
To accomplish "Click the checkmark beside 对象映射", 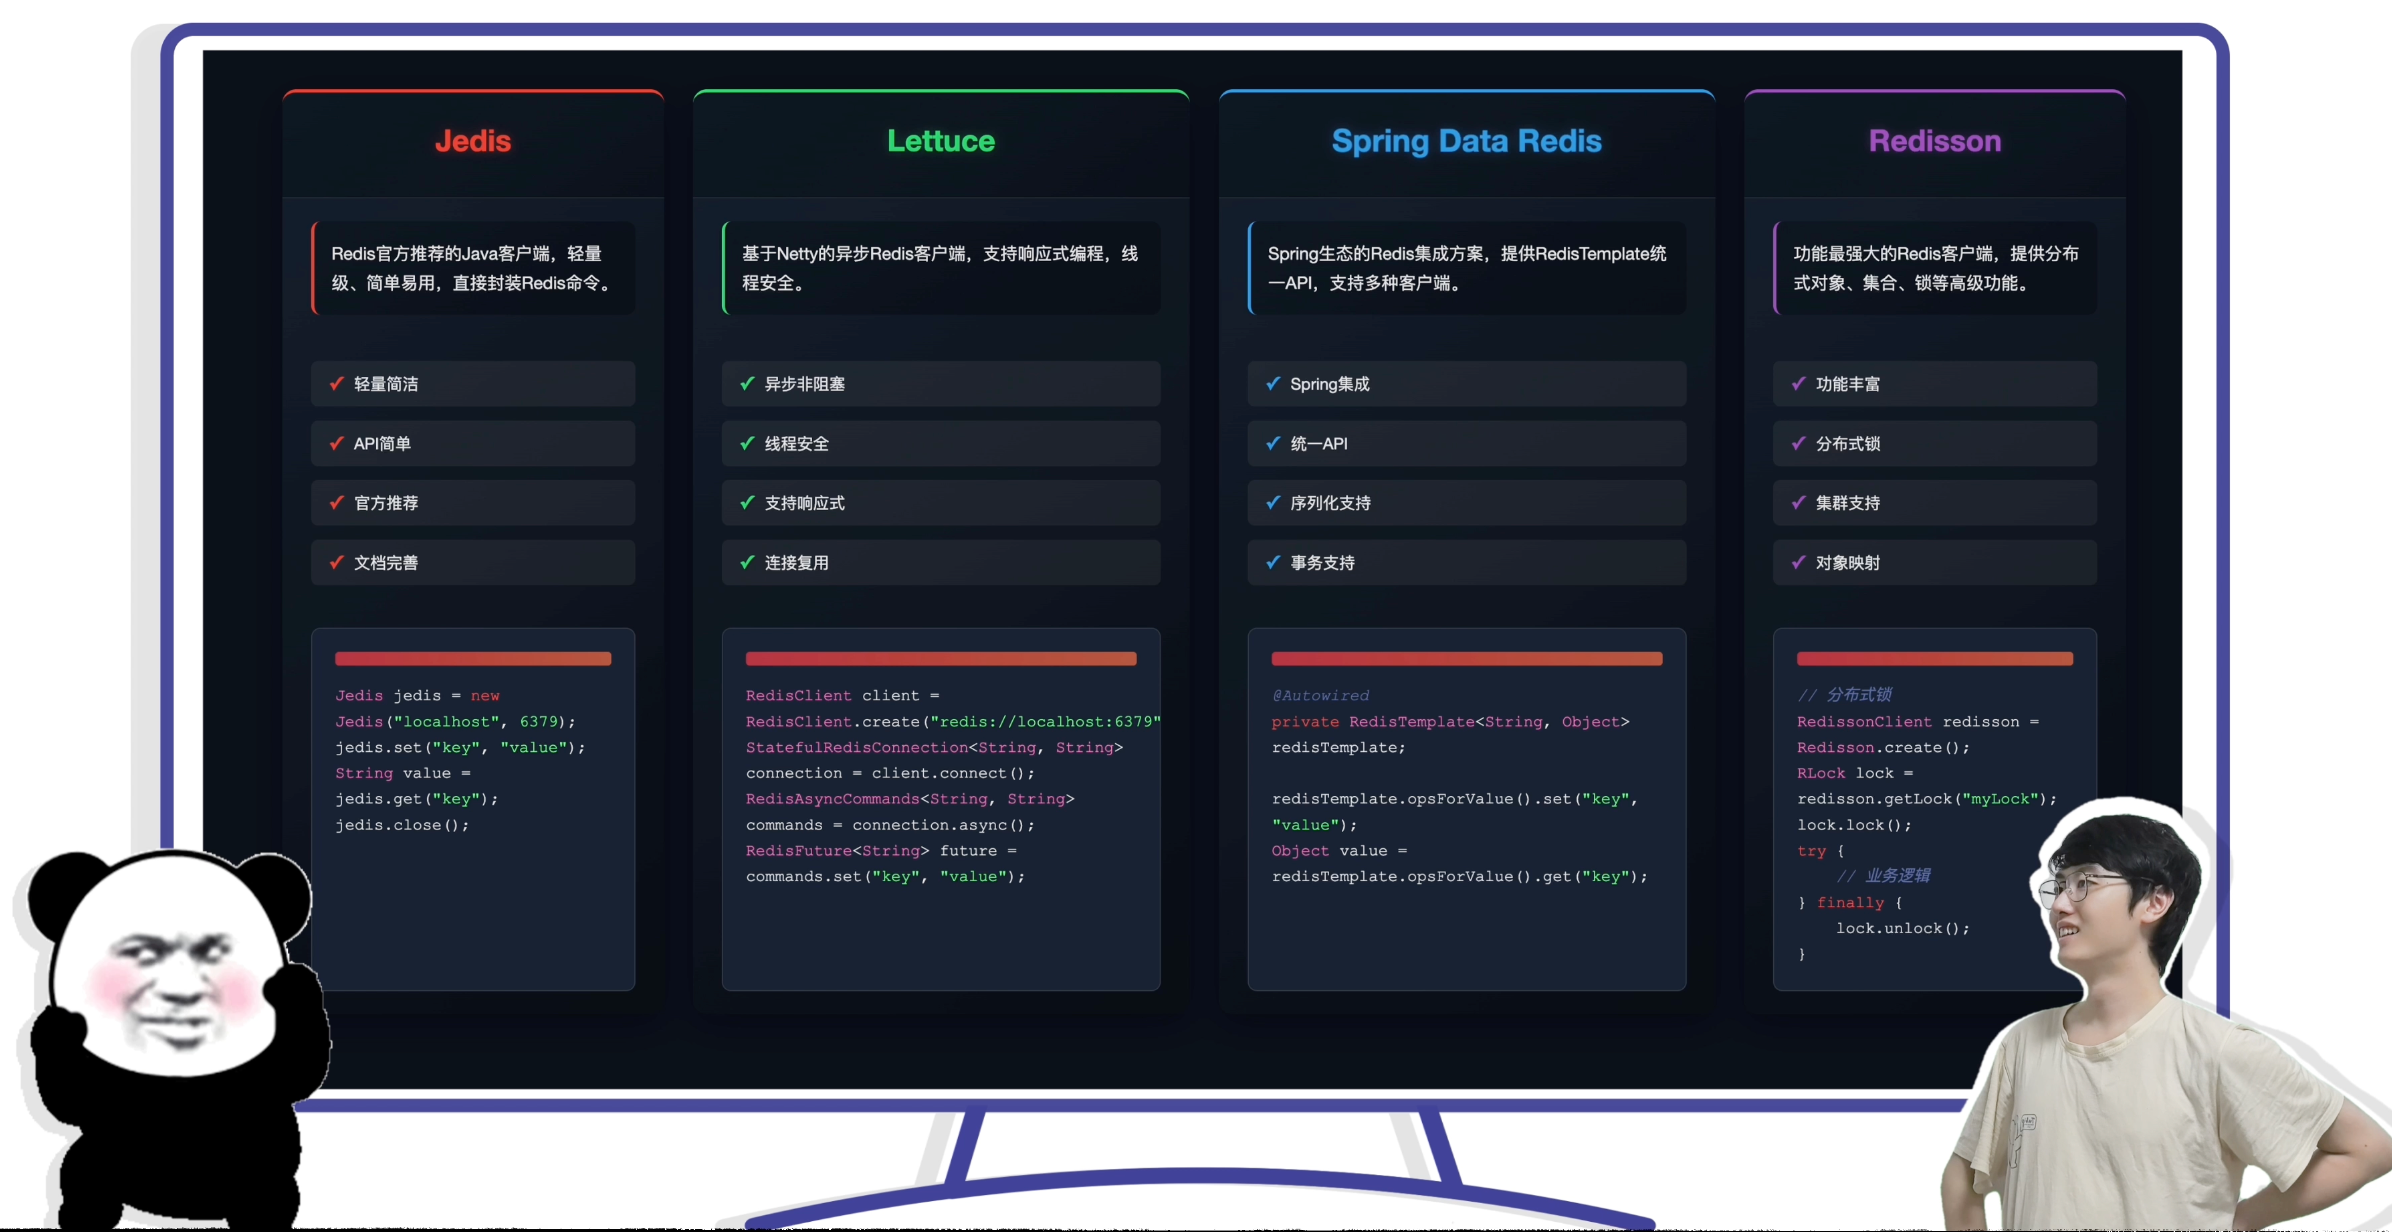I will (1798, 563).
